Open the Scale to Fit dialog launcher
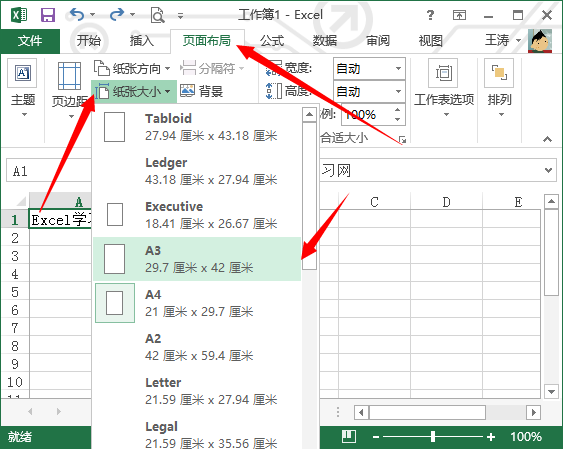The image size is (563, 449). pyautogui.click(x=403, y=139)
